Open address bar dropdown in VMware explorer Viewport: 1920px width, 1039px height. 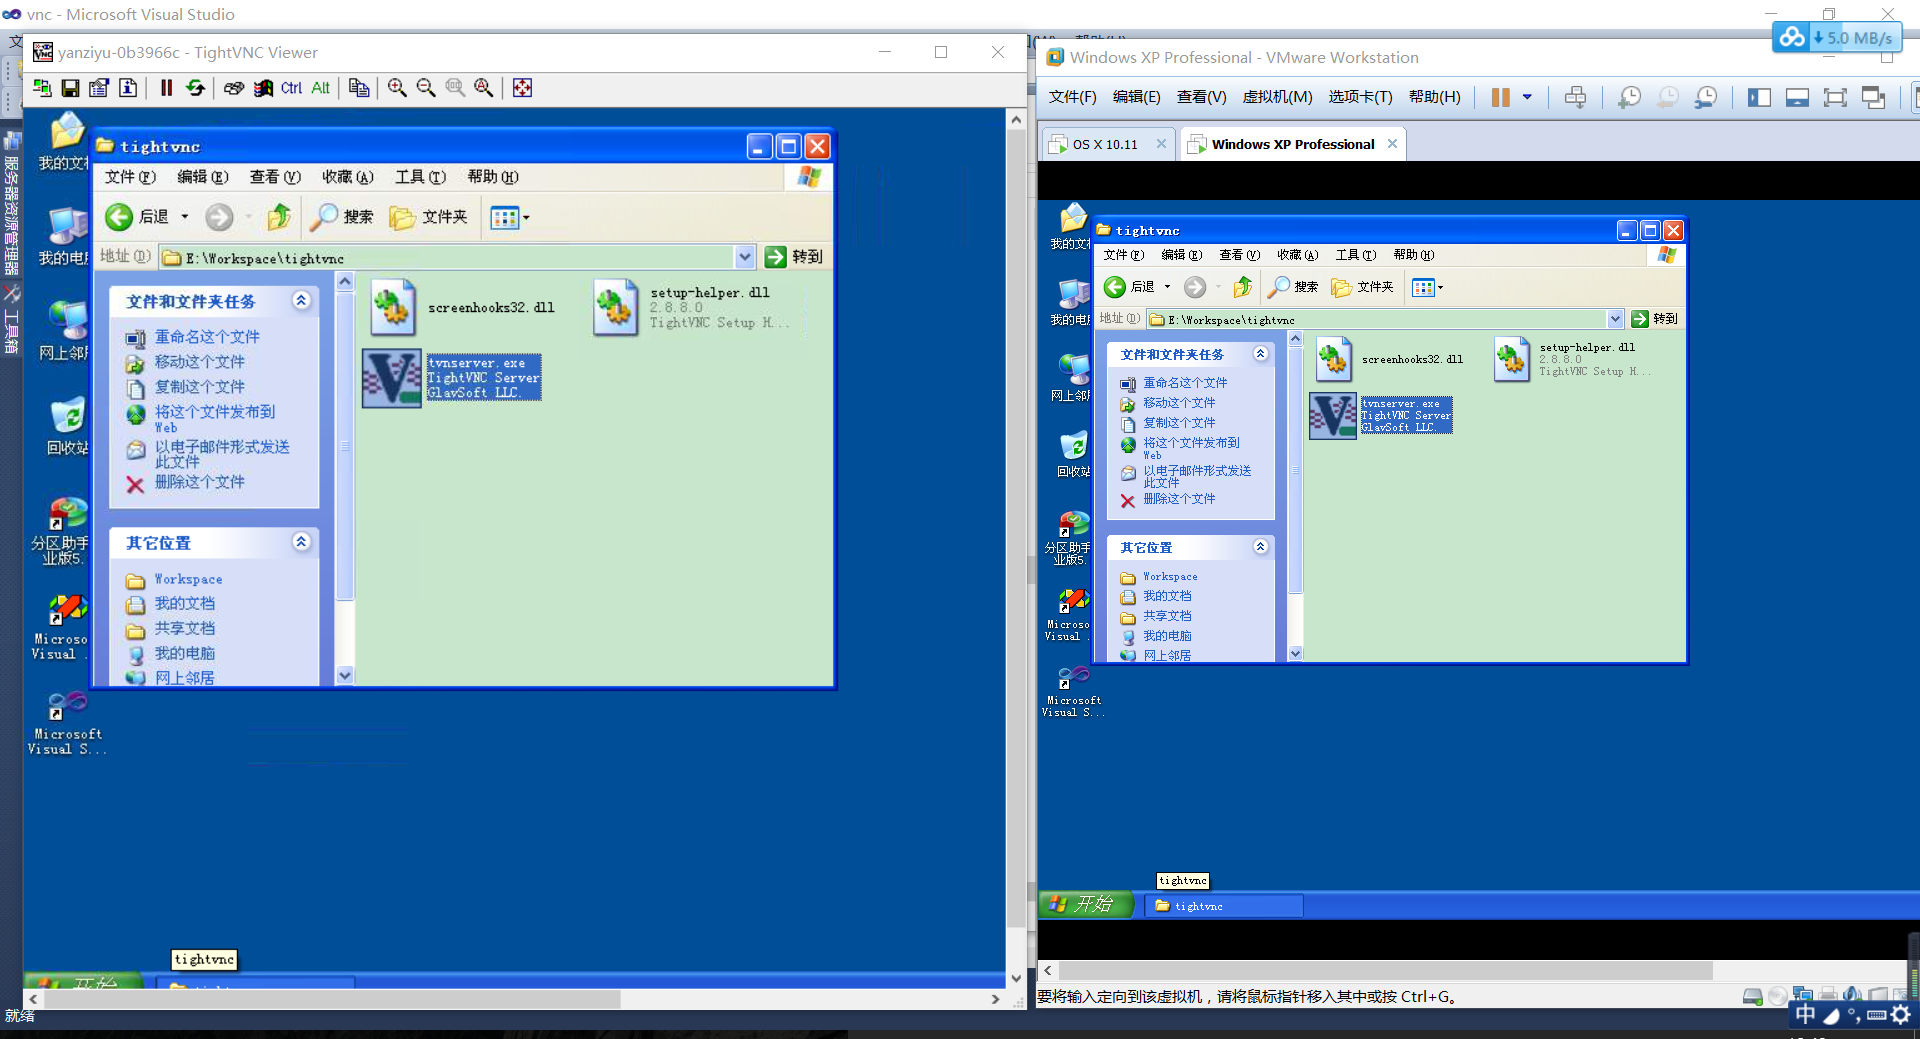1615,319
